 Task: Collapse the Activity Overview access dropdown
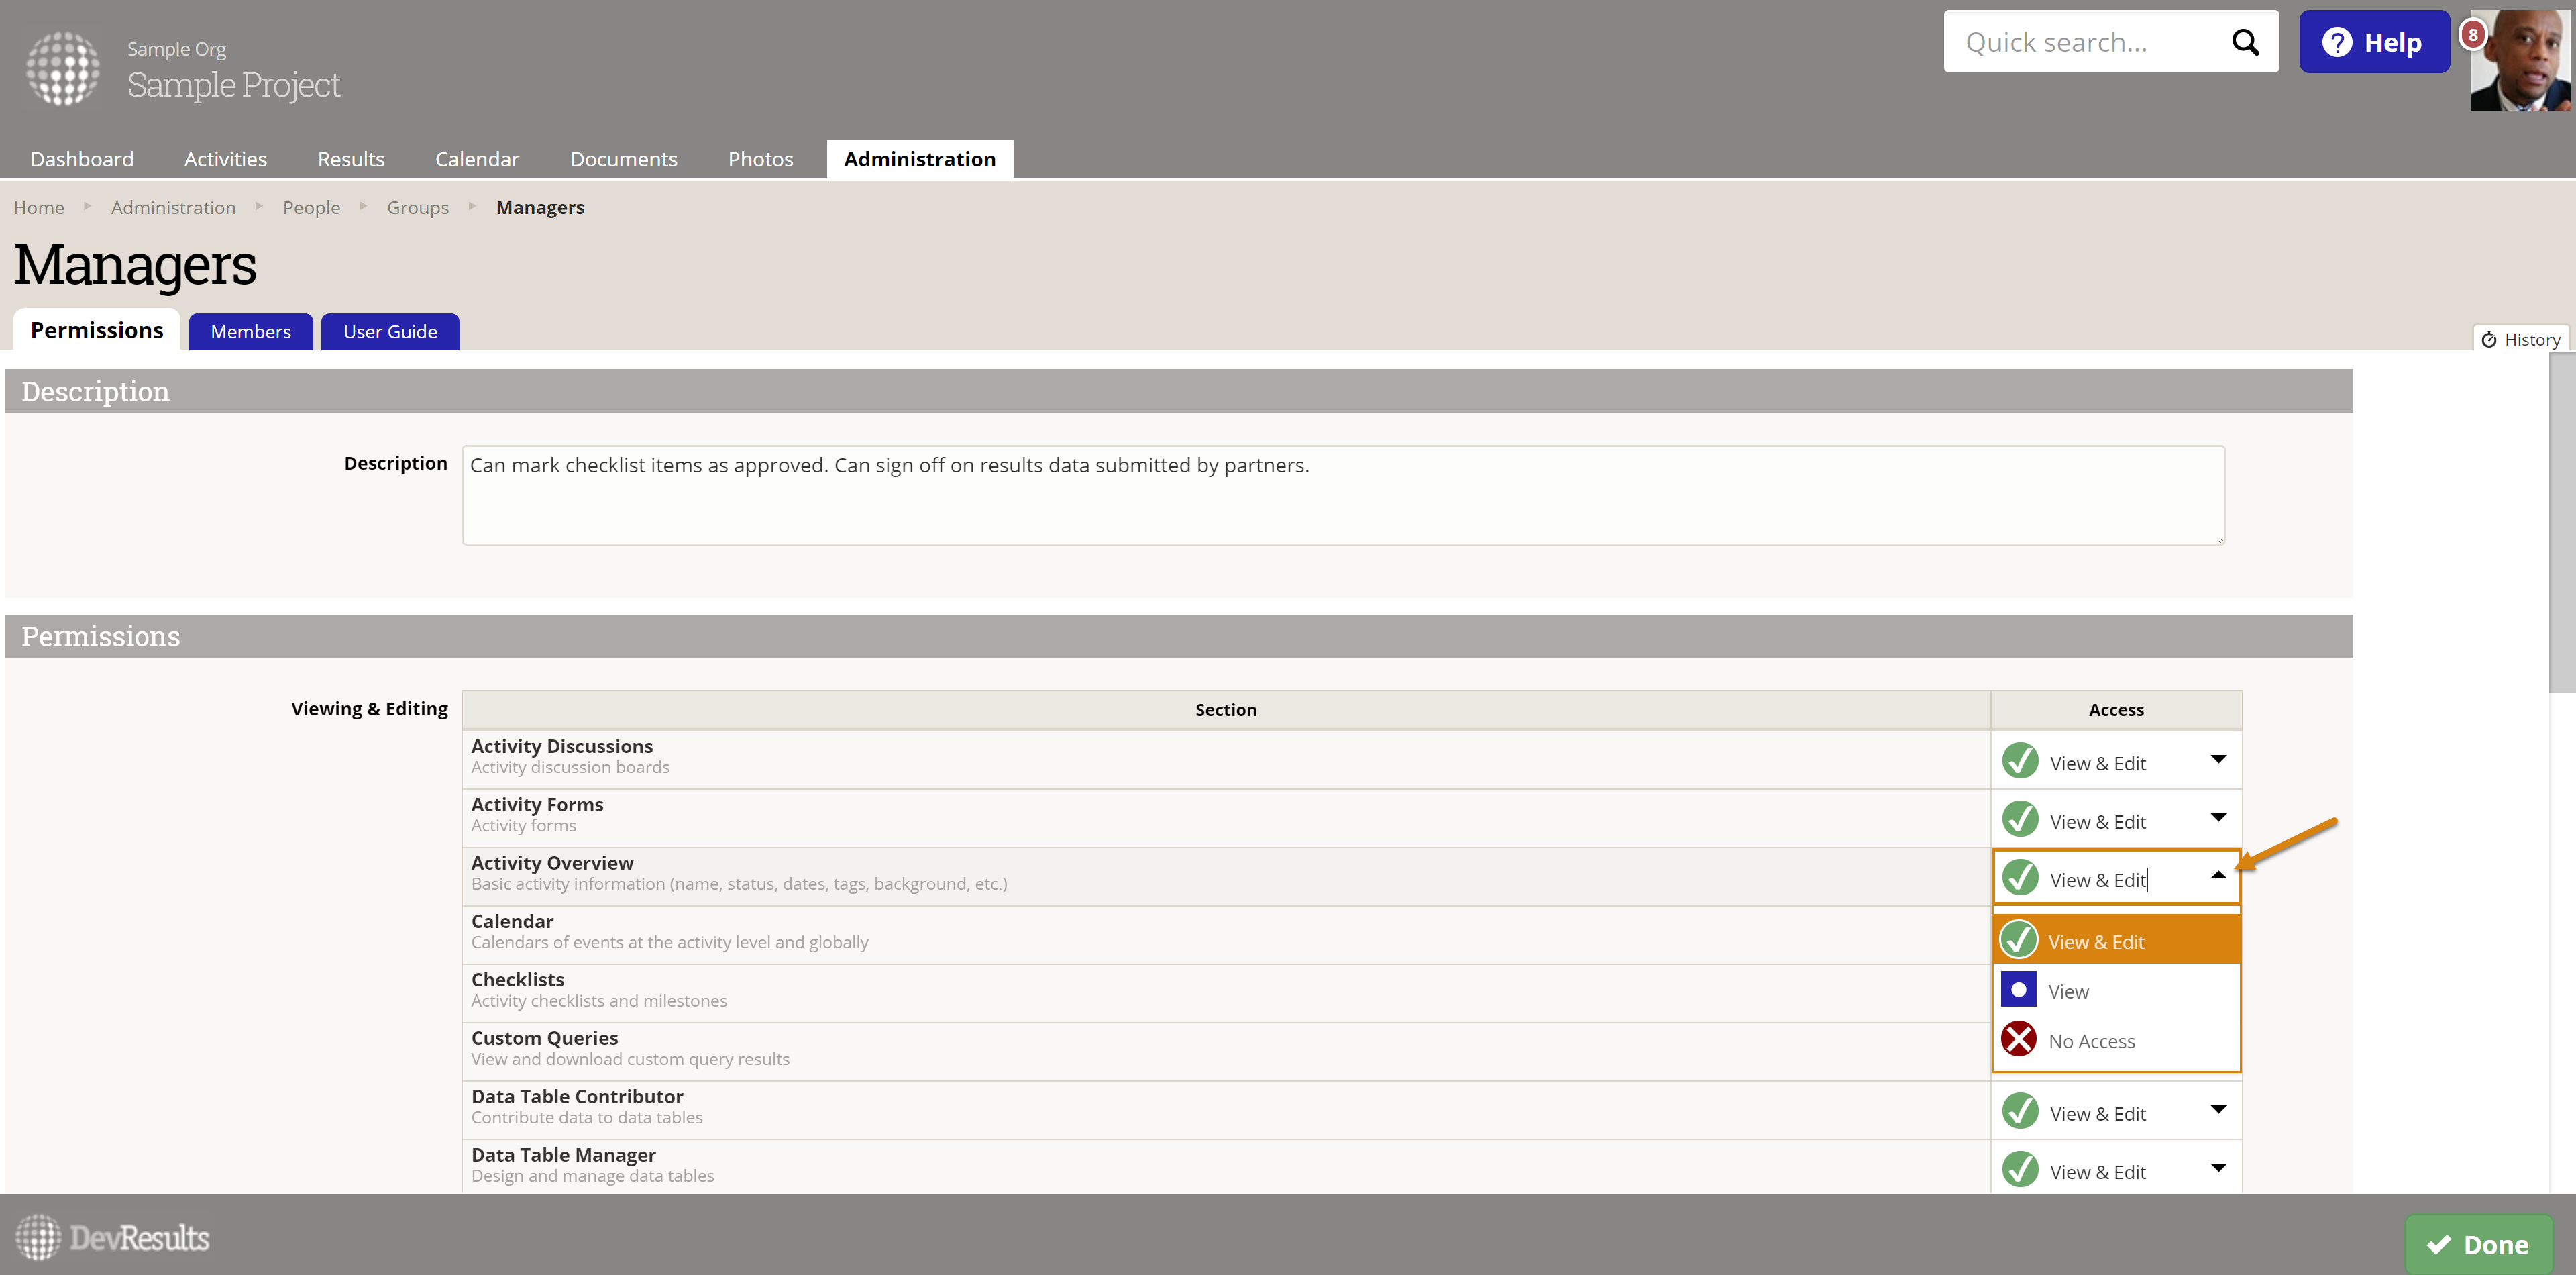click(x=2218, y=876)
